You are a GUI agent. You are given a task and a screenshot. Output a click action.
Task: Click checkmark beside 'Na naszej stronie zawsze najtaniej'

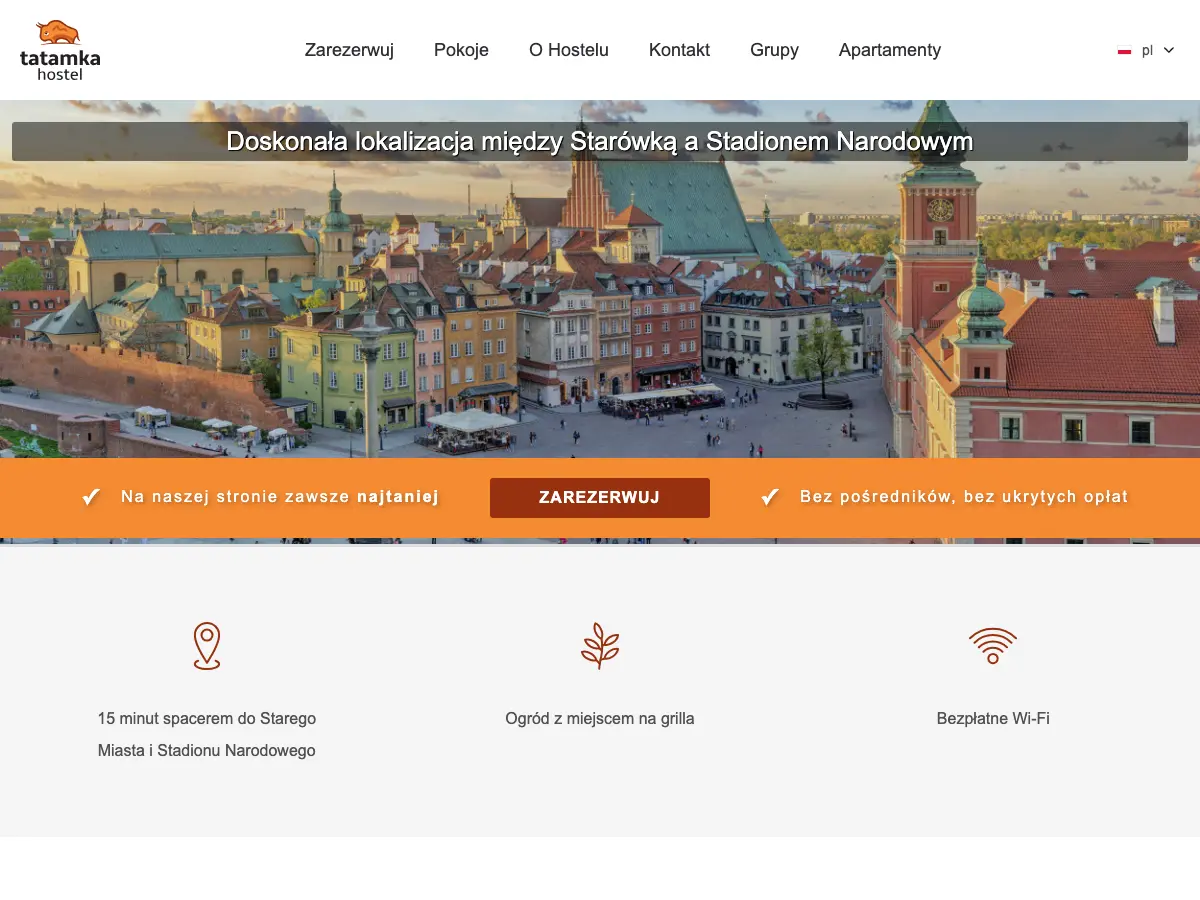coord(91,497)
